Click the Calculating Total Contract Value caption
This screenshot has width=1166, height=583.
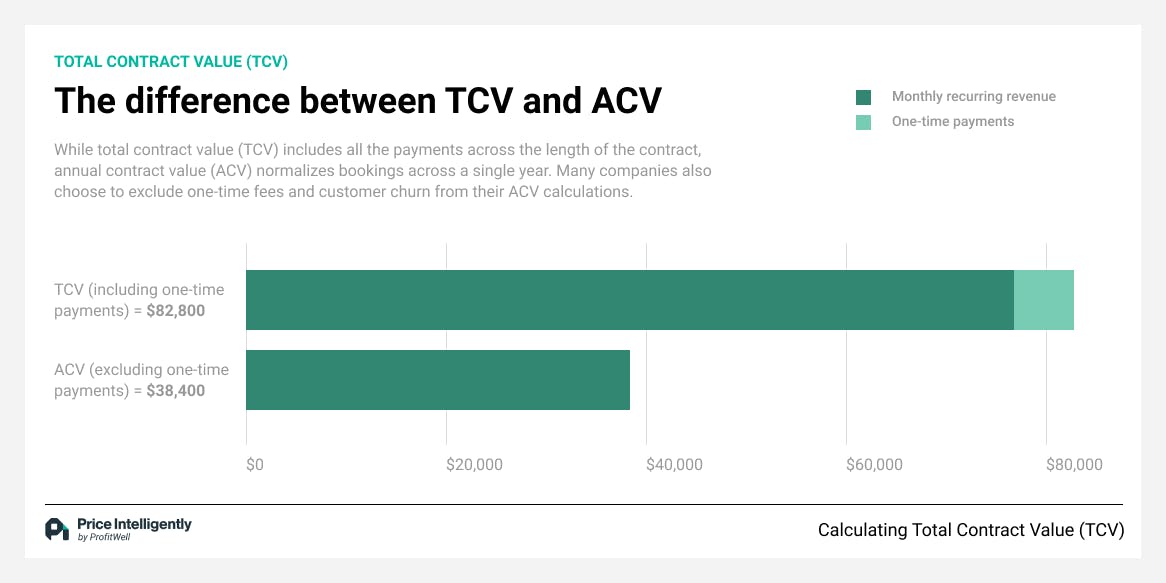point(970,529)
